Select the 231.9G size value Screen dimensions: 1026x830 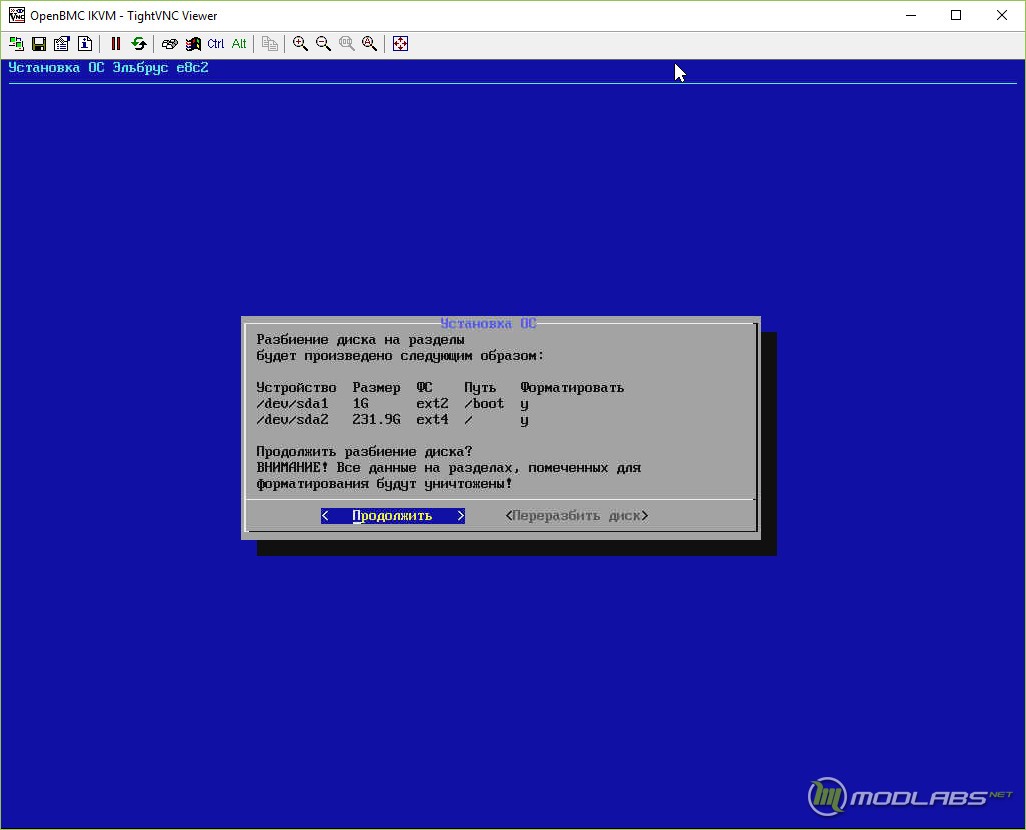[x=376, y=420]
